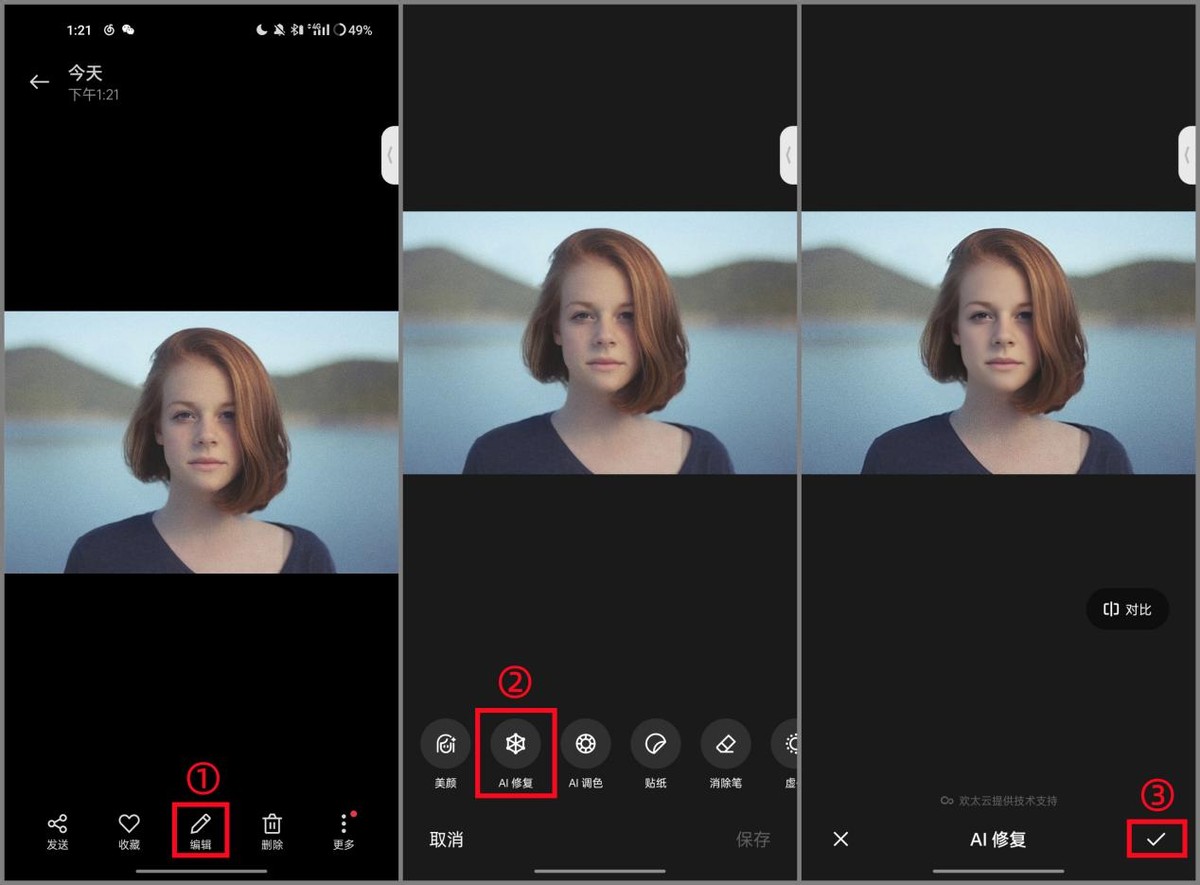Delete the photo with 删除 trash icon
This screenshot has height=885, width=1200.
click(272, 830)
